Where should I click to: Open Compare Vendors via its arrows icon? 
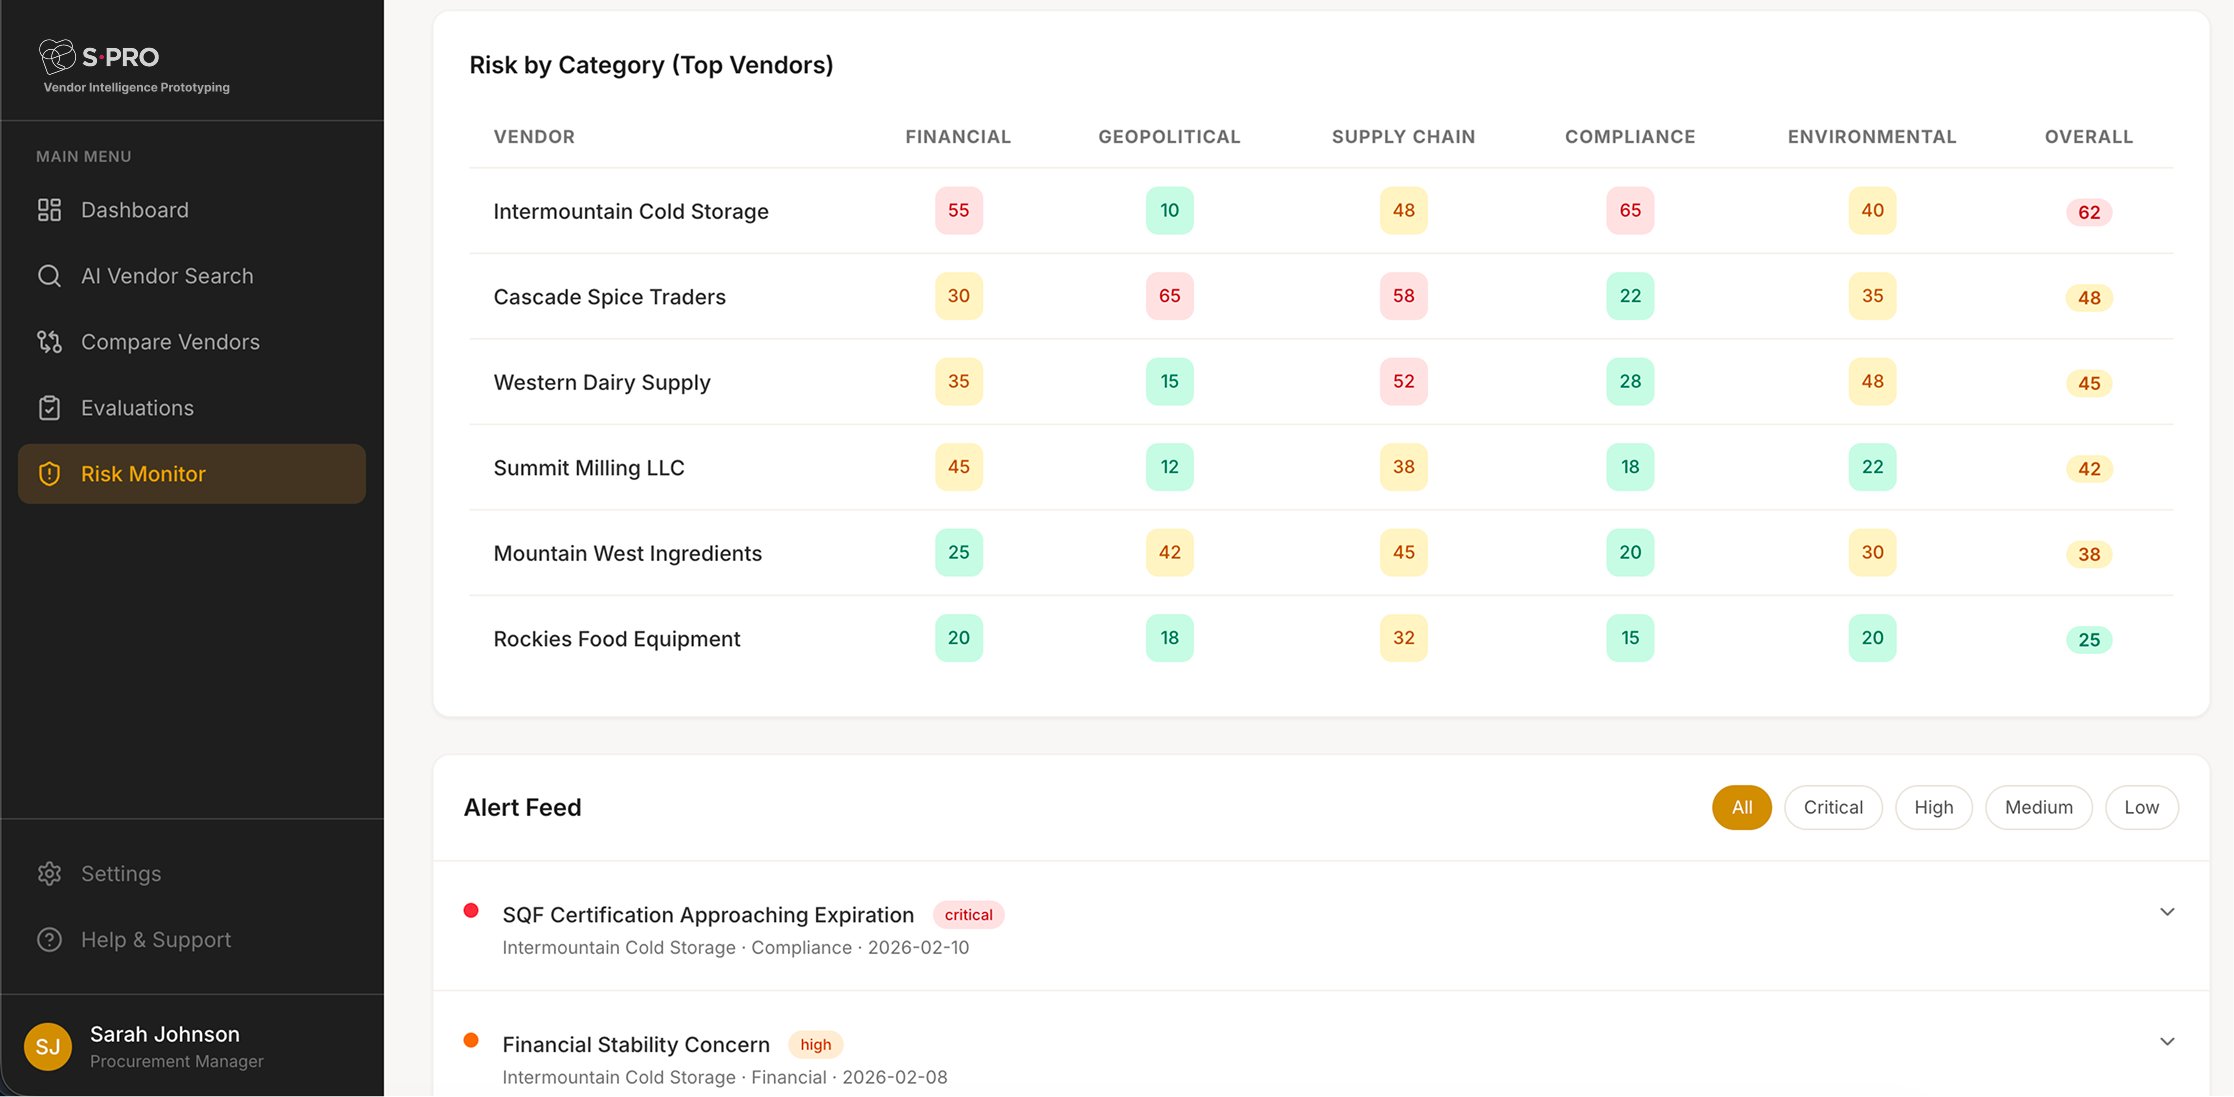pyautogui.click(x=49, y=341)
